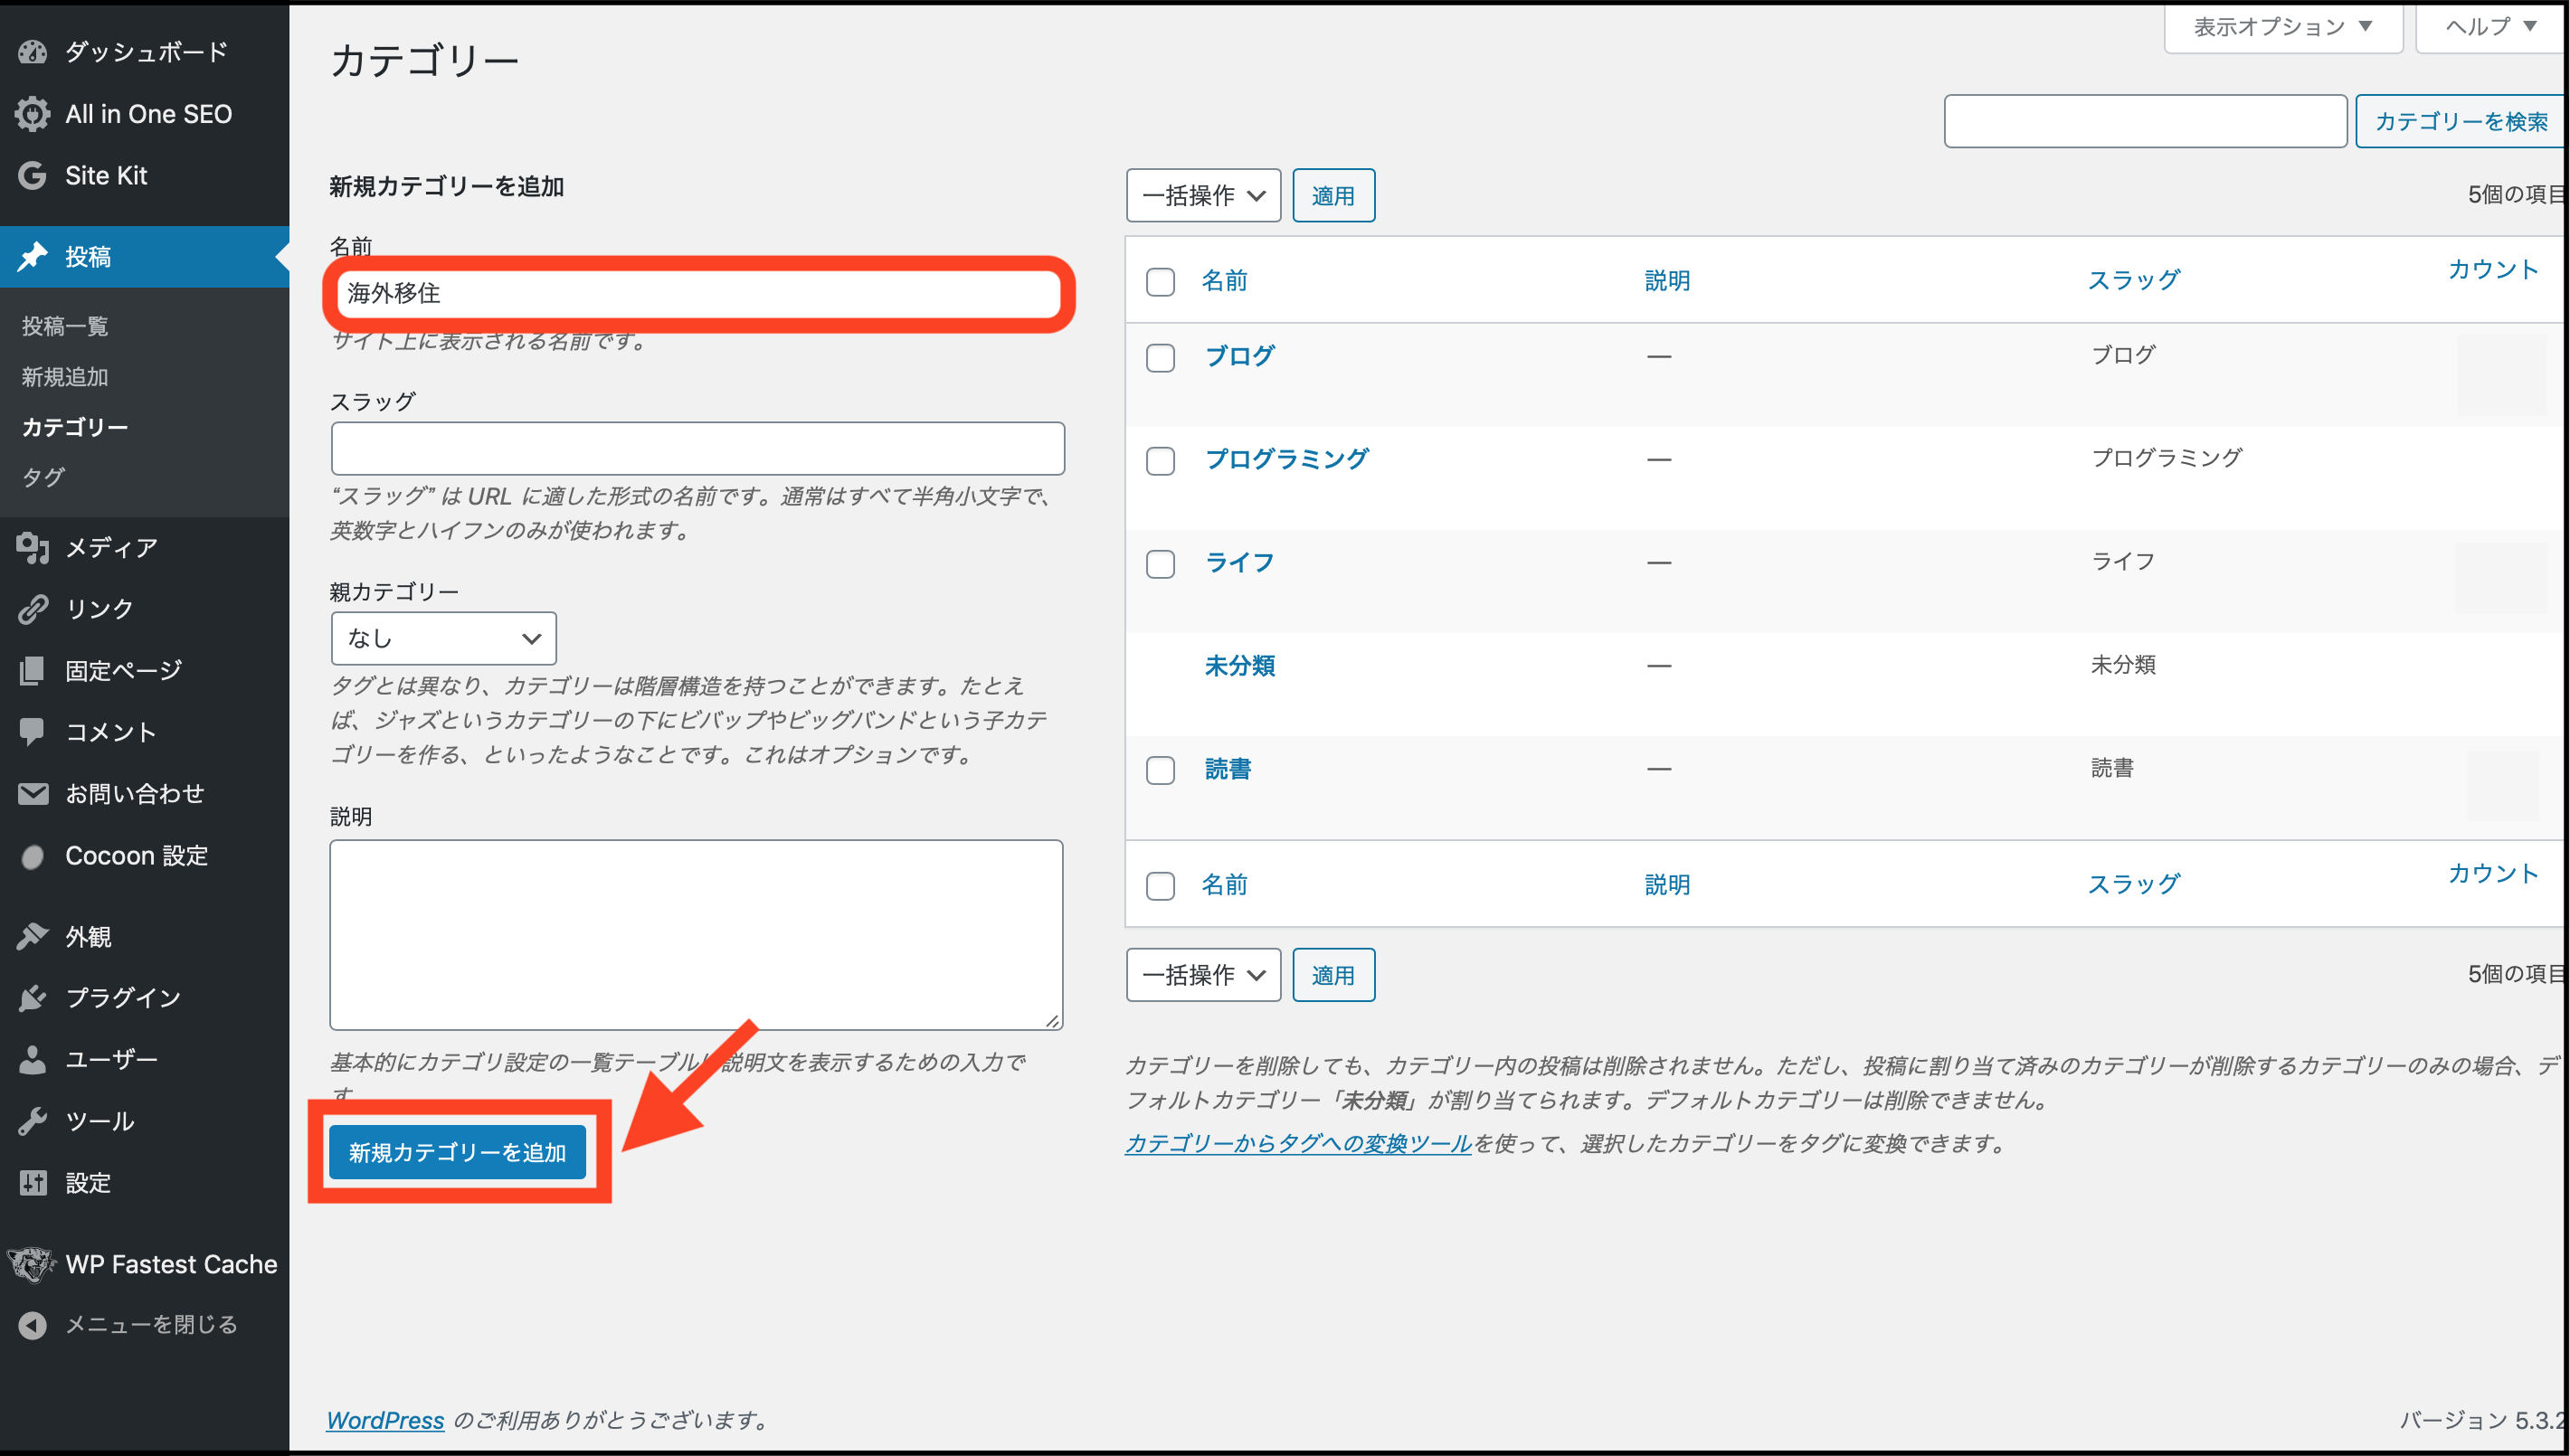
Task: Click 新規カテゴリーを追加 button
Action: 457,1152
